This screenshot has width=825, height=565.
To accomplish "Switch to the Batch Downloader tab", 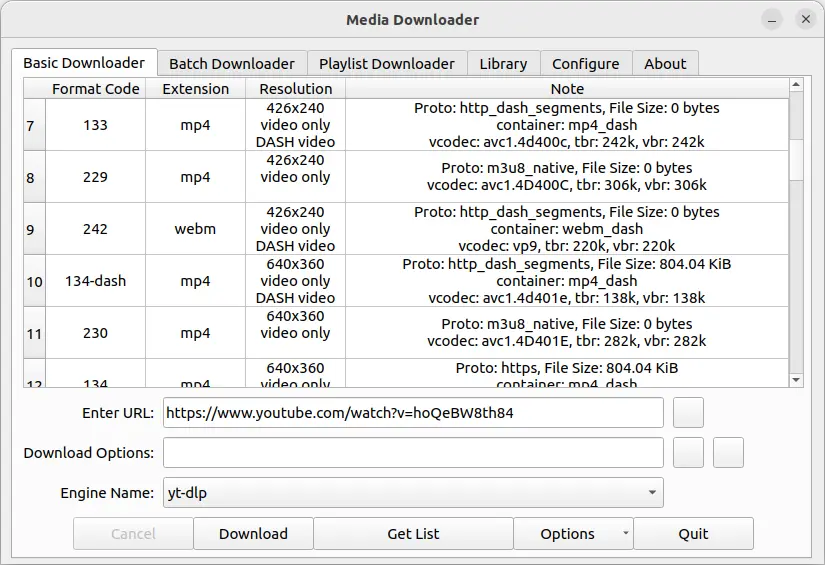I will [x=231, y=63].
